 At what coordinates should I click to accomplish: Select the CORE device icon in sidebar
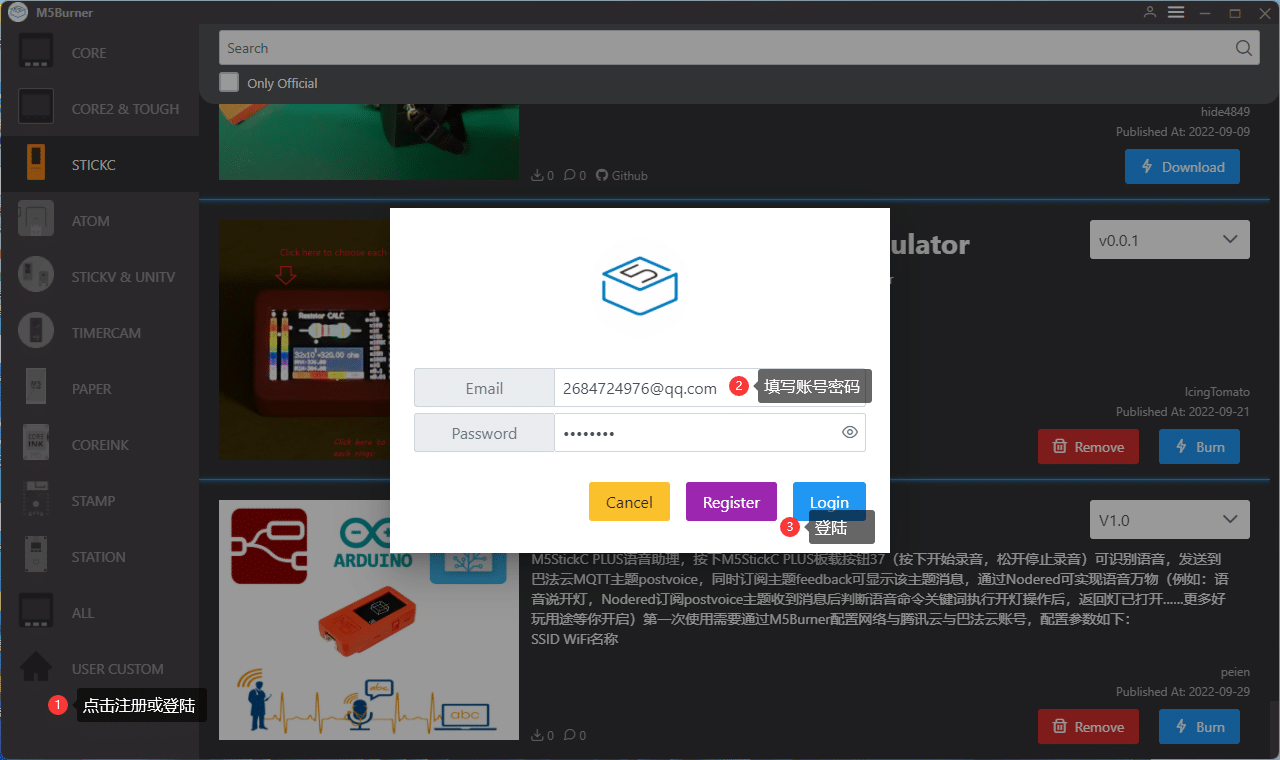36,52
